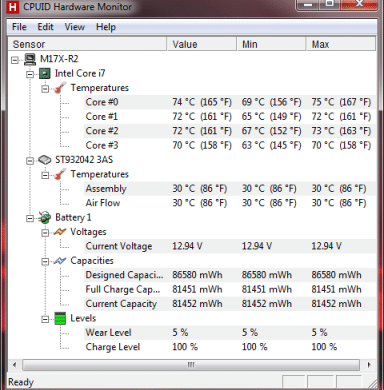Collapse the Voltages branch
Viewport: 384px width, 390px height.
tap(45, 233)
